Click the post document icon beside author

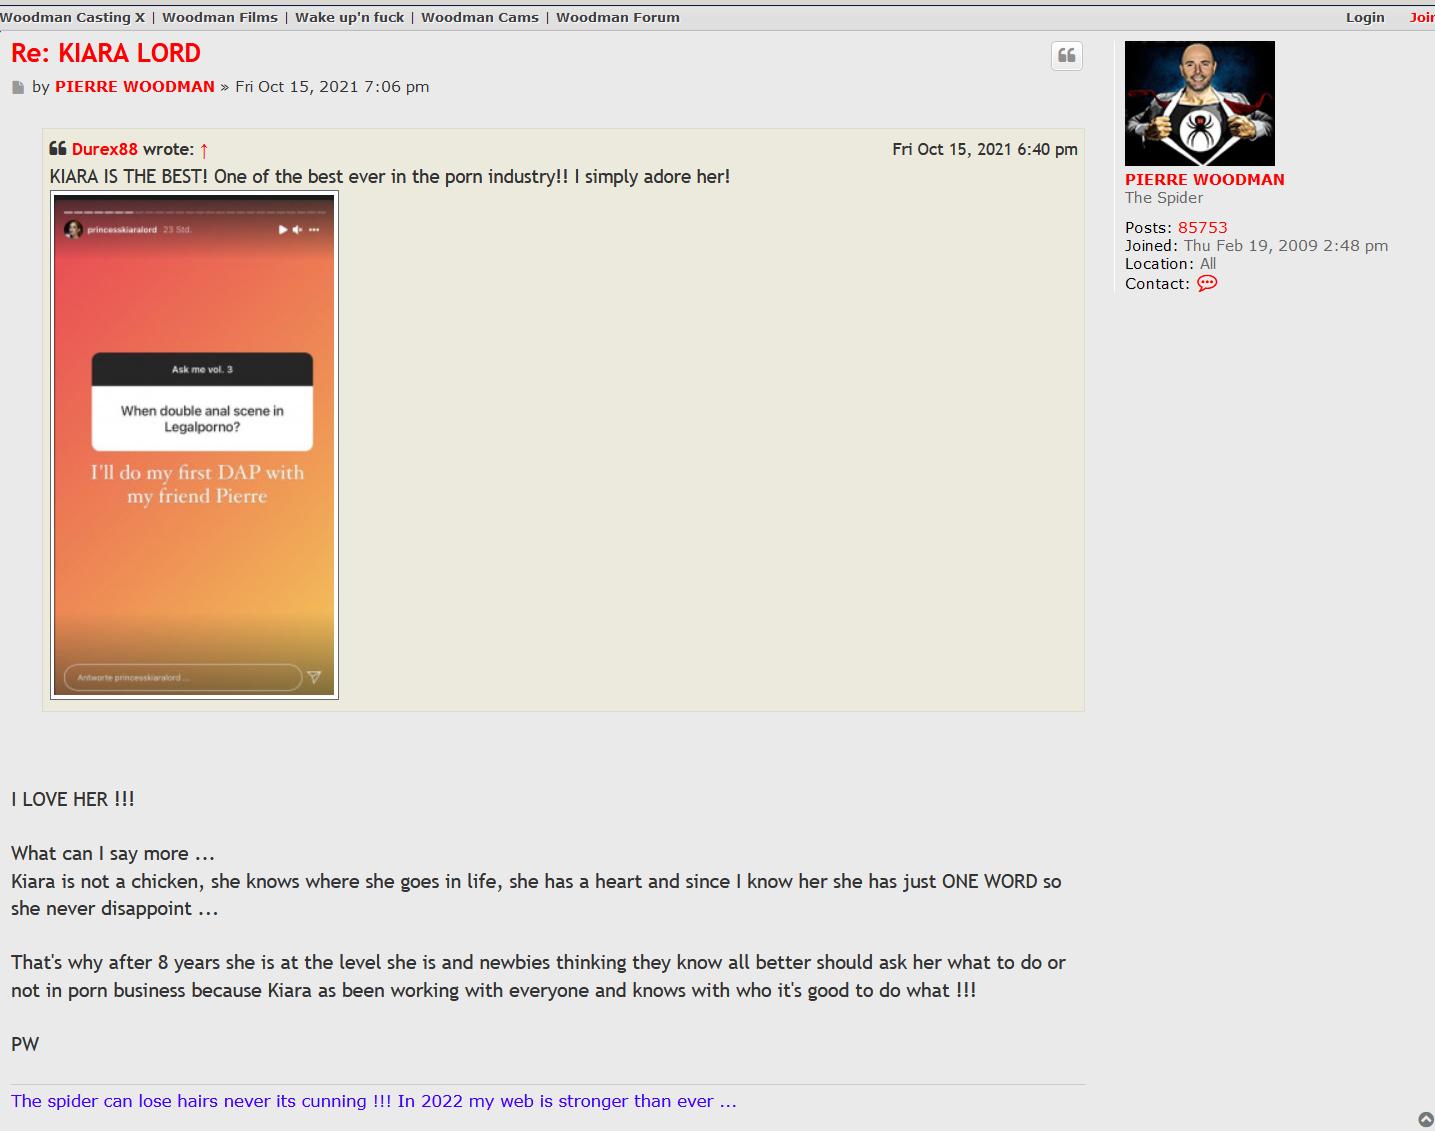(x=18, y=88)
